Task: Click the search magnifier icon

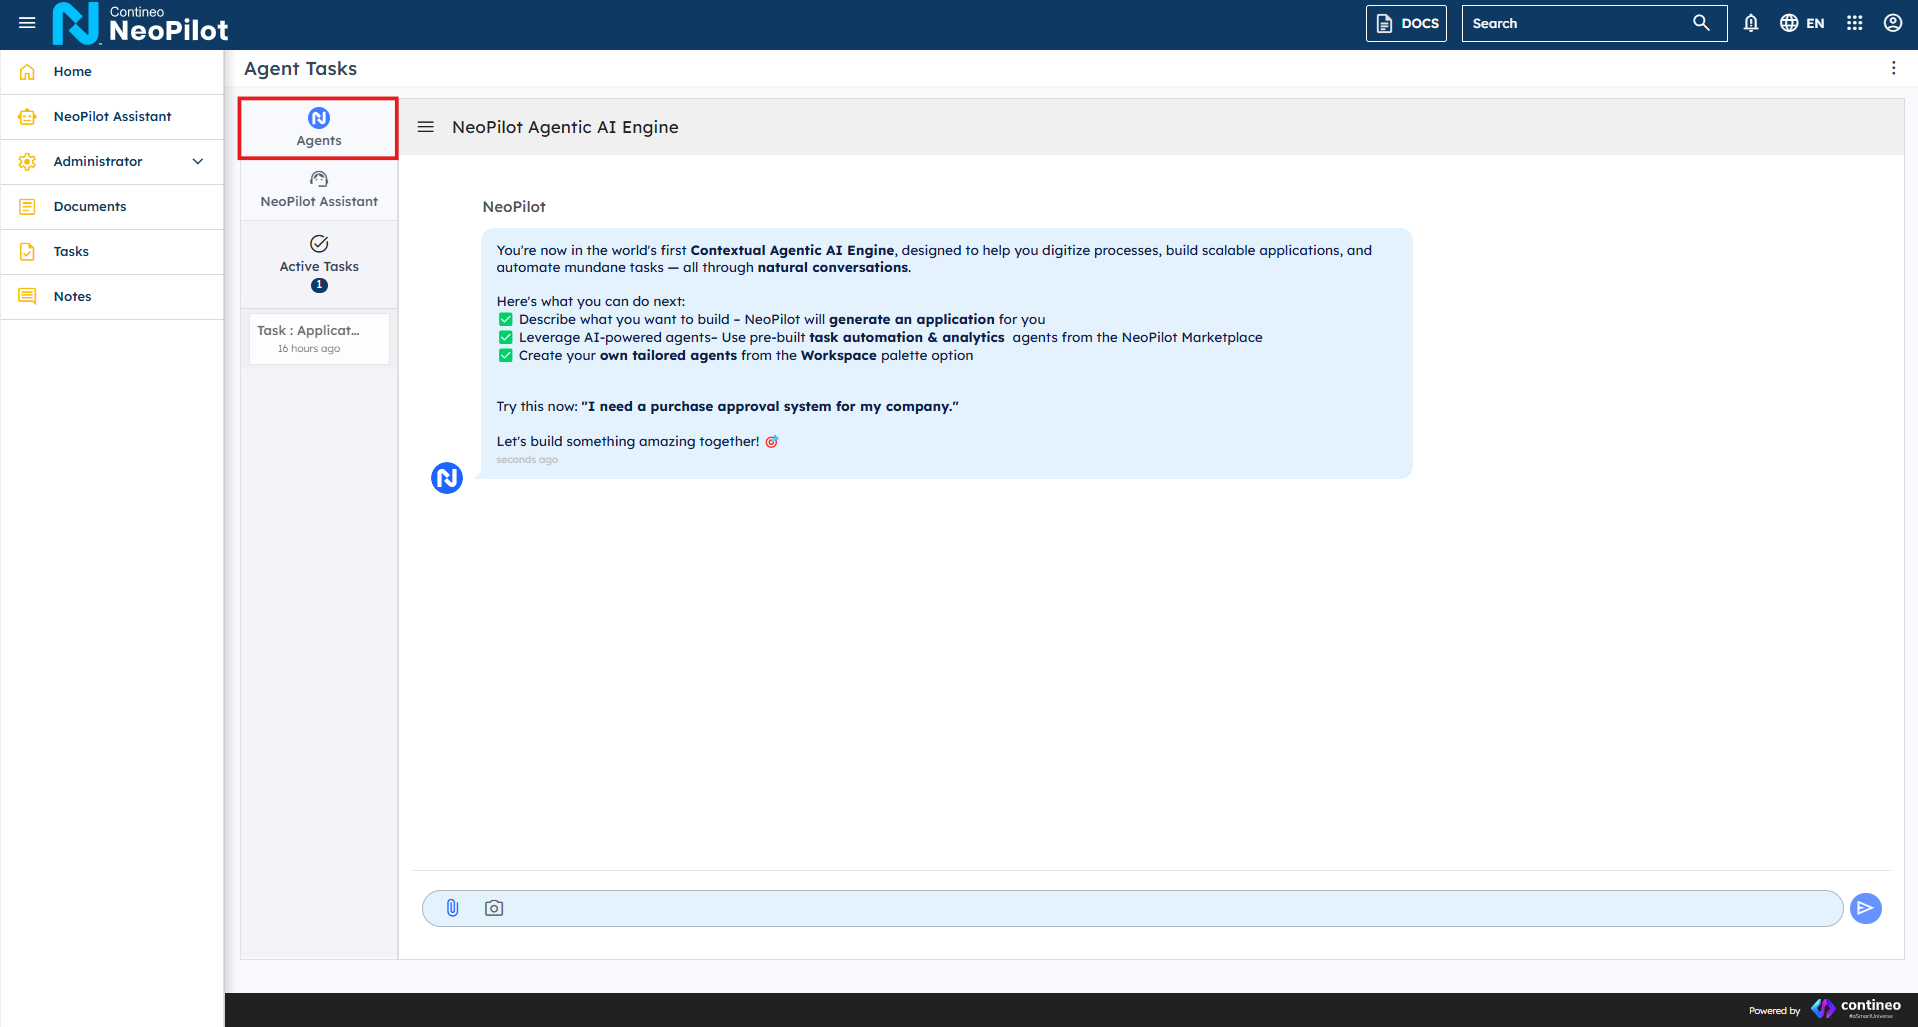Action: (1700, 23)
